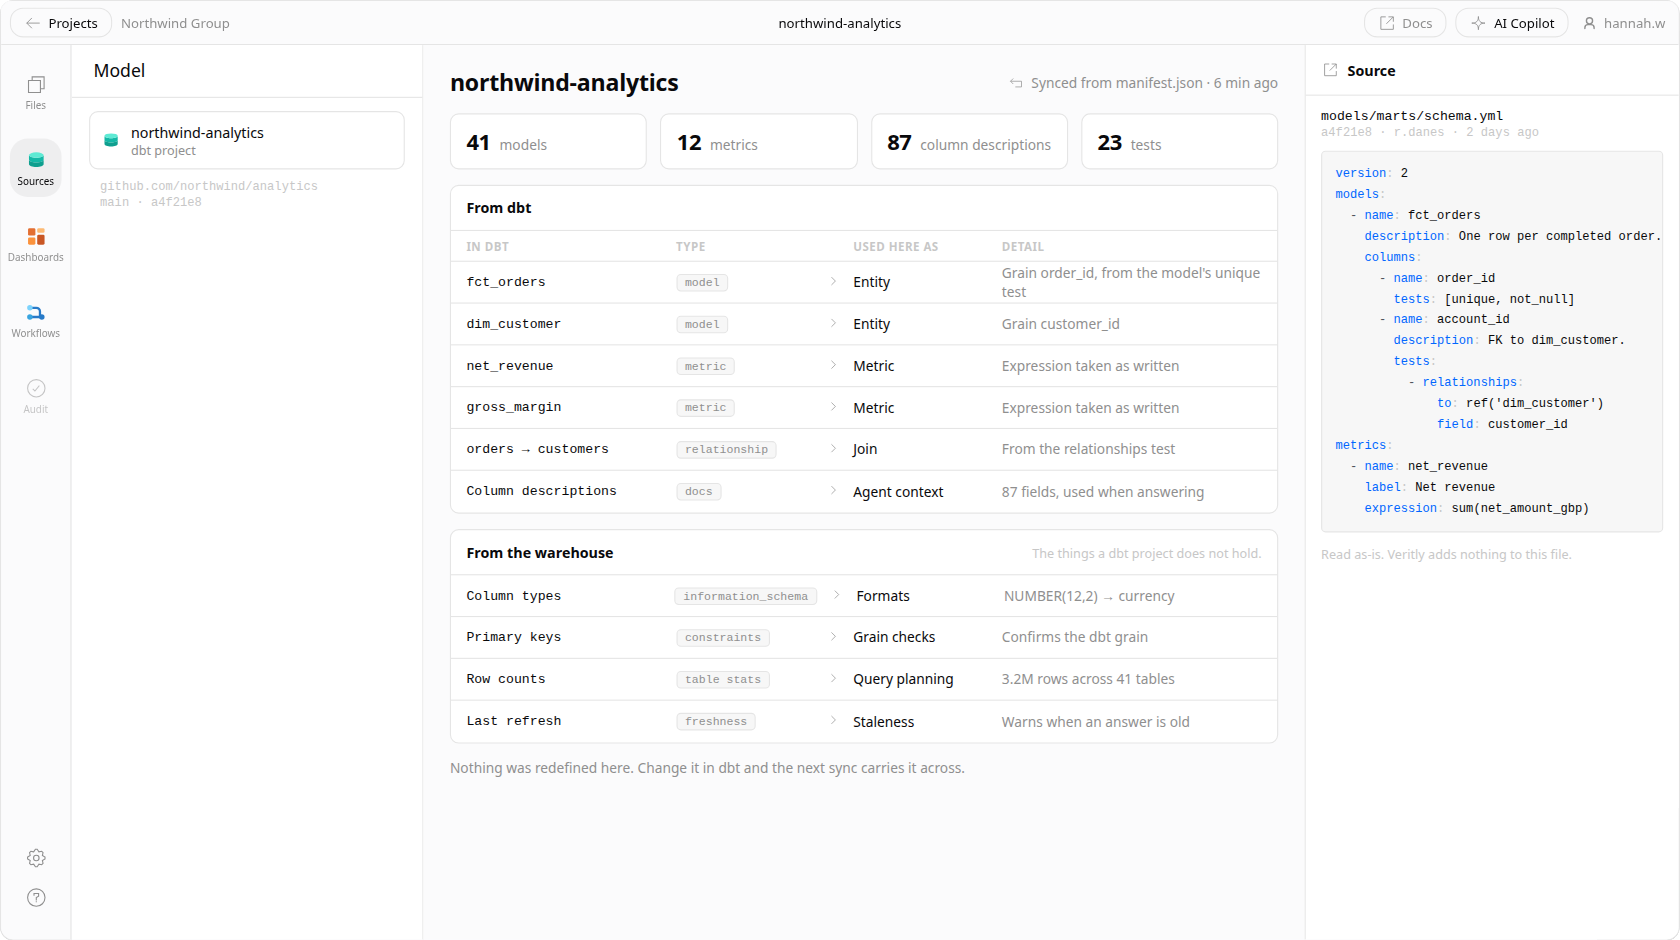Launch AI Copilot
The width and height of the screenshot is (1680, 940).
pyautogui.click(x=1512, y=23)
